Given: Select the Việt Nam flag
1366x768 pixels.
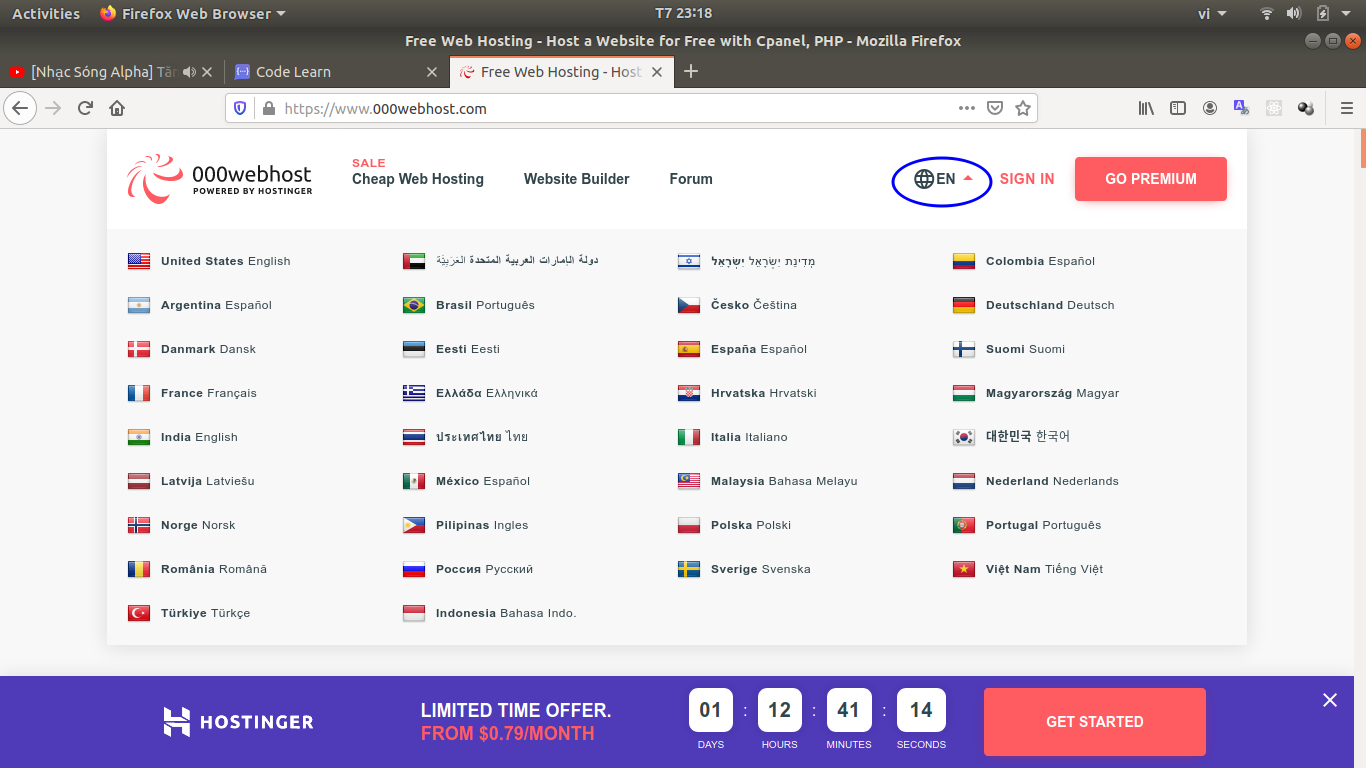Looking at the screenshot, I should click(964, 569).
